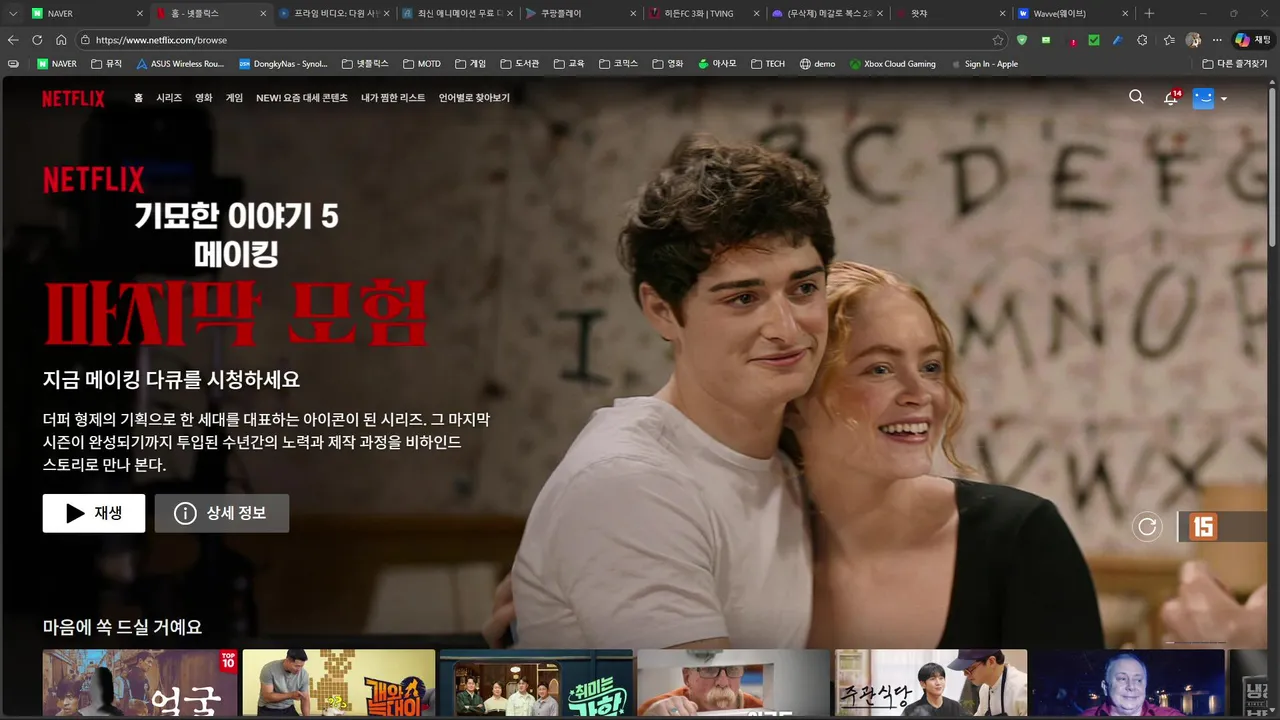Expand 다른 즐겨찾기 folder
This screenshot has width=1280, height=720.
coord(1235,64)
